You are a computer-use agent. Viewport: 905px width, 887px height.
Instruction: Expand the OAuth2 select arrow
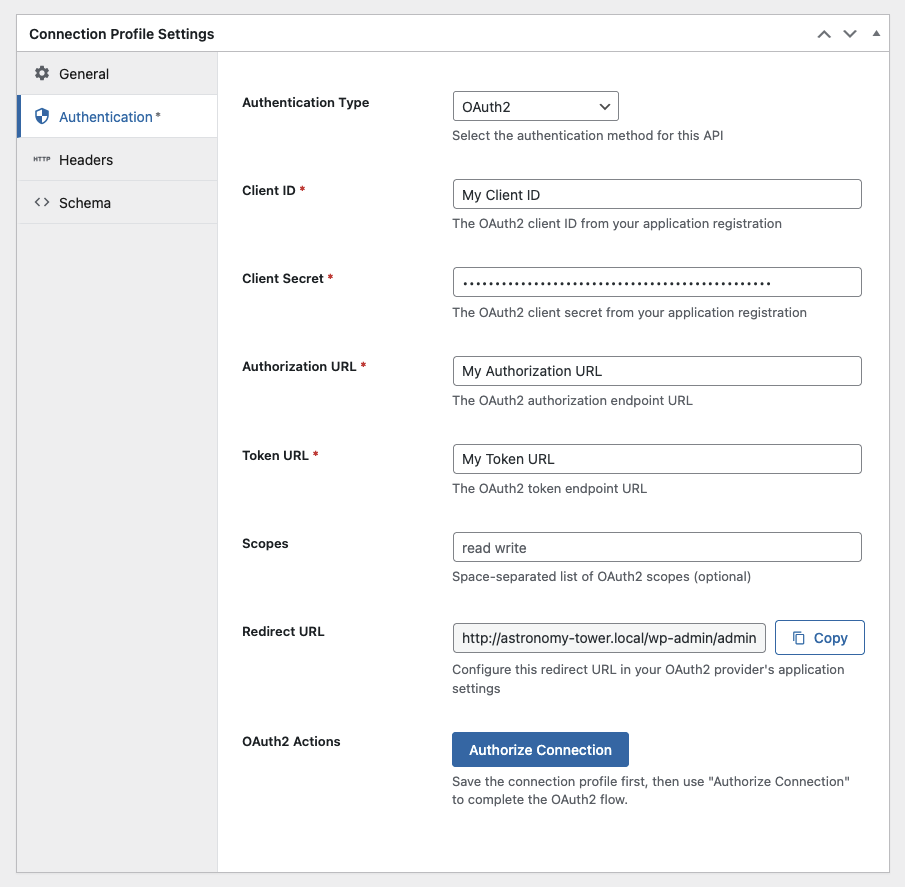click(604, 107)
